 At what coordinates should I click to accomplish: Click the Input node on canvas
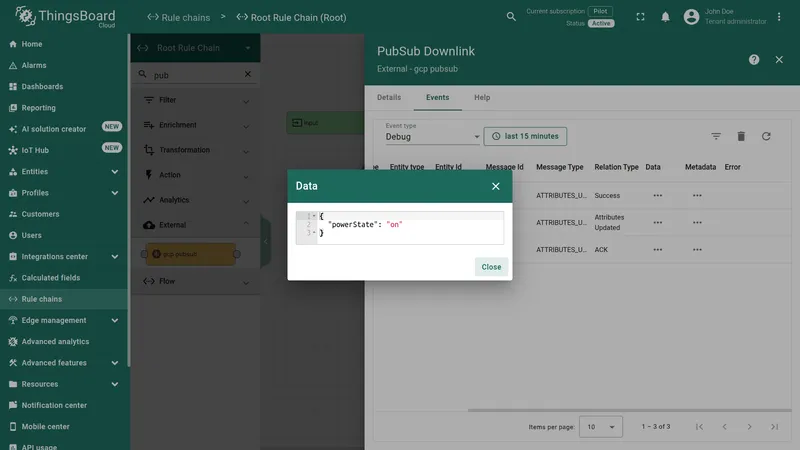[x=325, y=123]
